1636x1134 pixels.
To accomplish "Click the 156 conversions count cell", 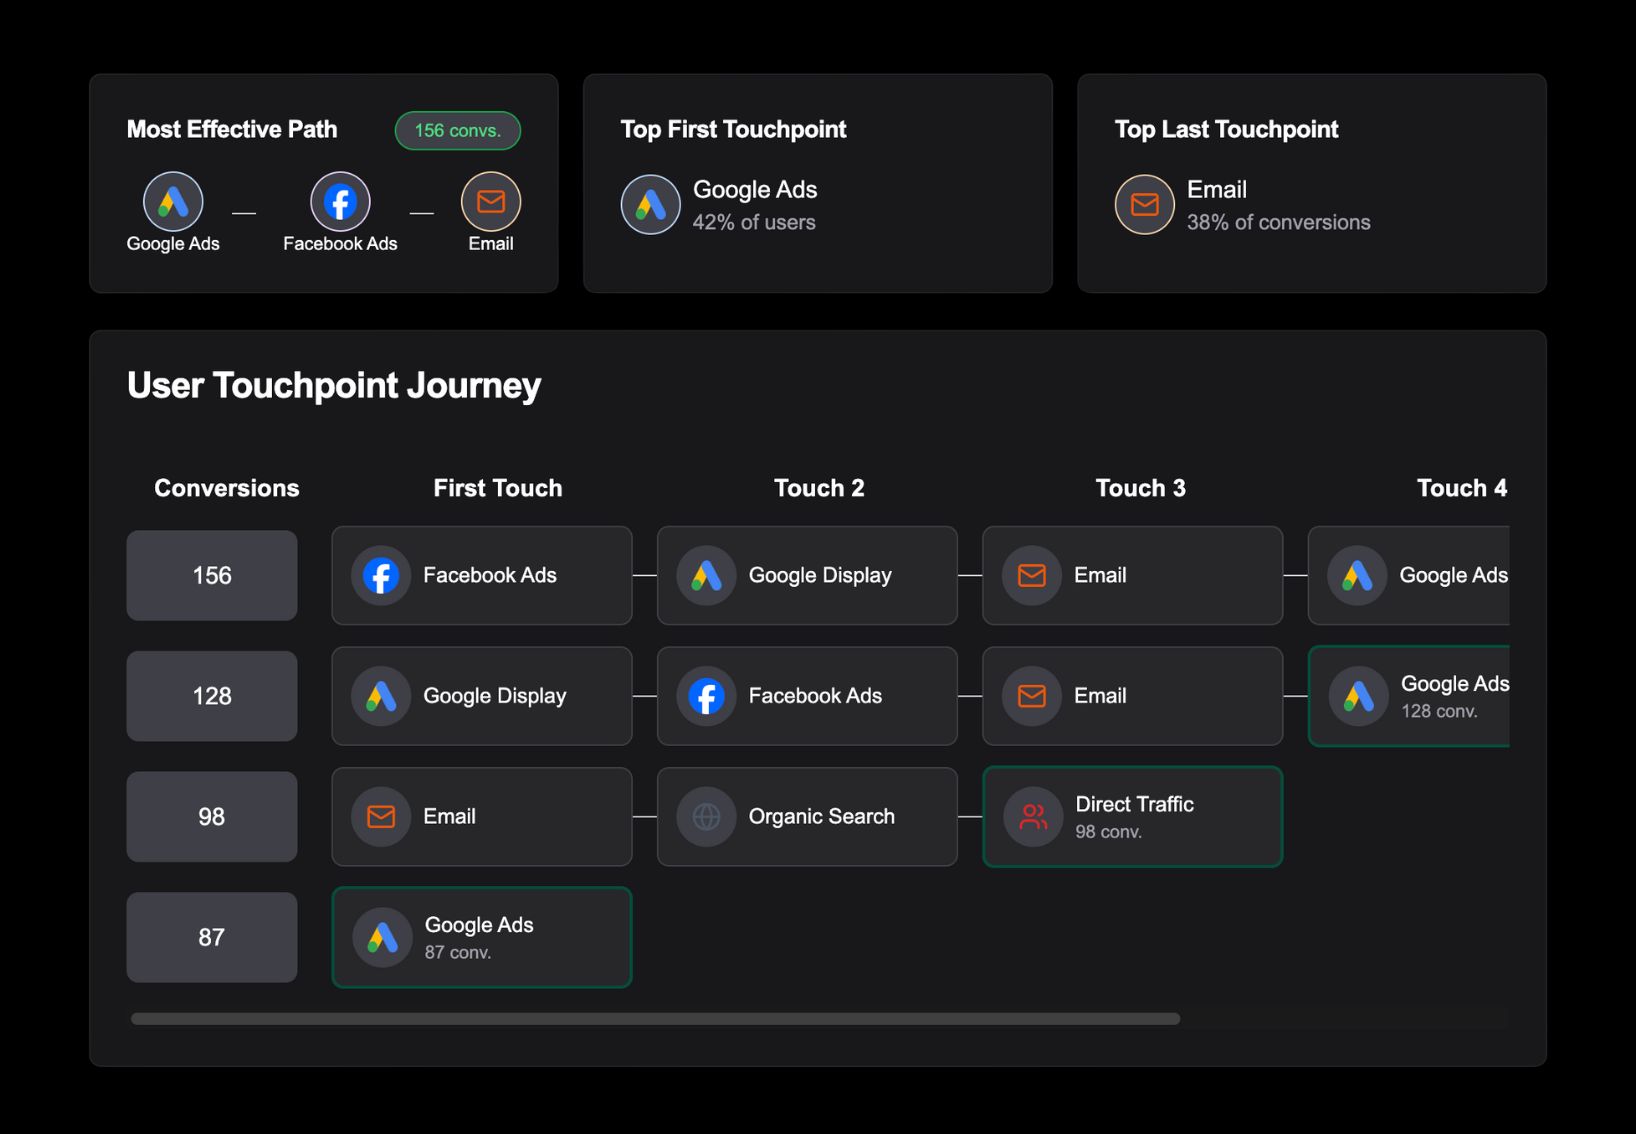I will coord(211,576).
